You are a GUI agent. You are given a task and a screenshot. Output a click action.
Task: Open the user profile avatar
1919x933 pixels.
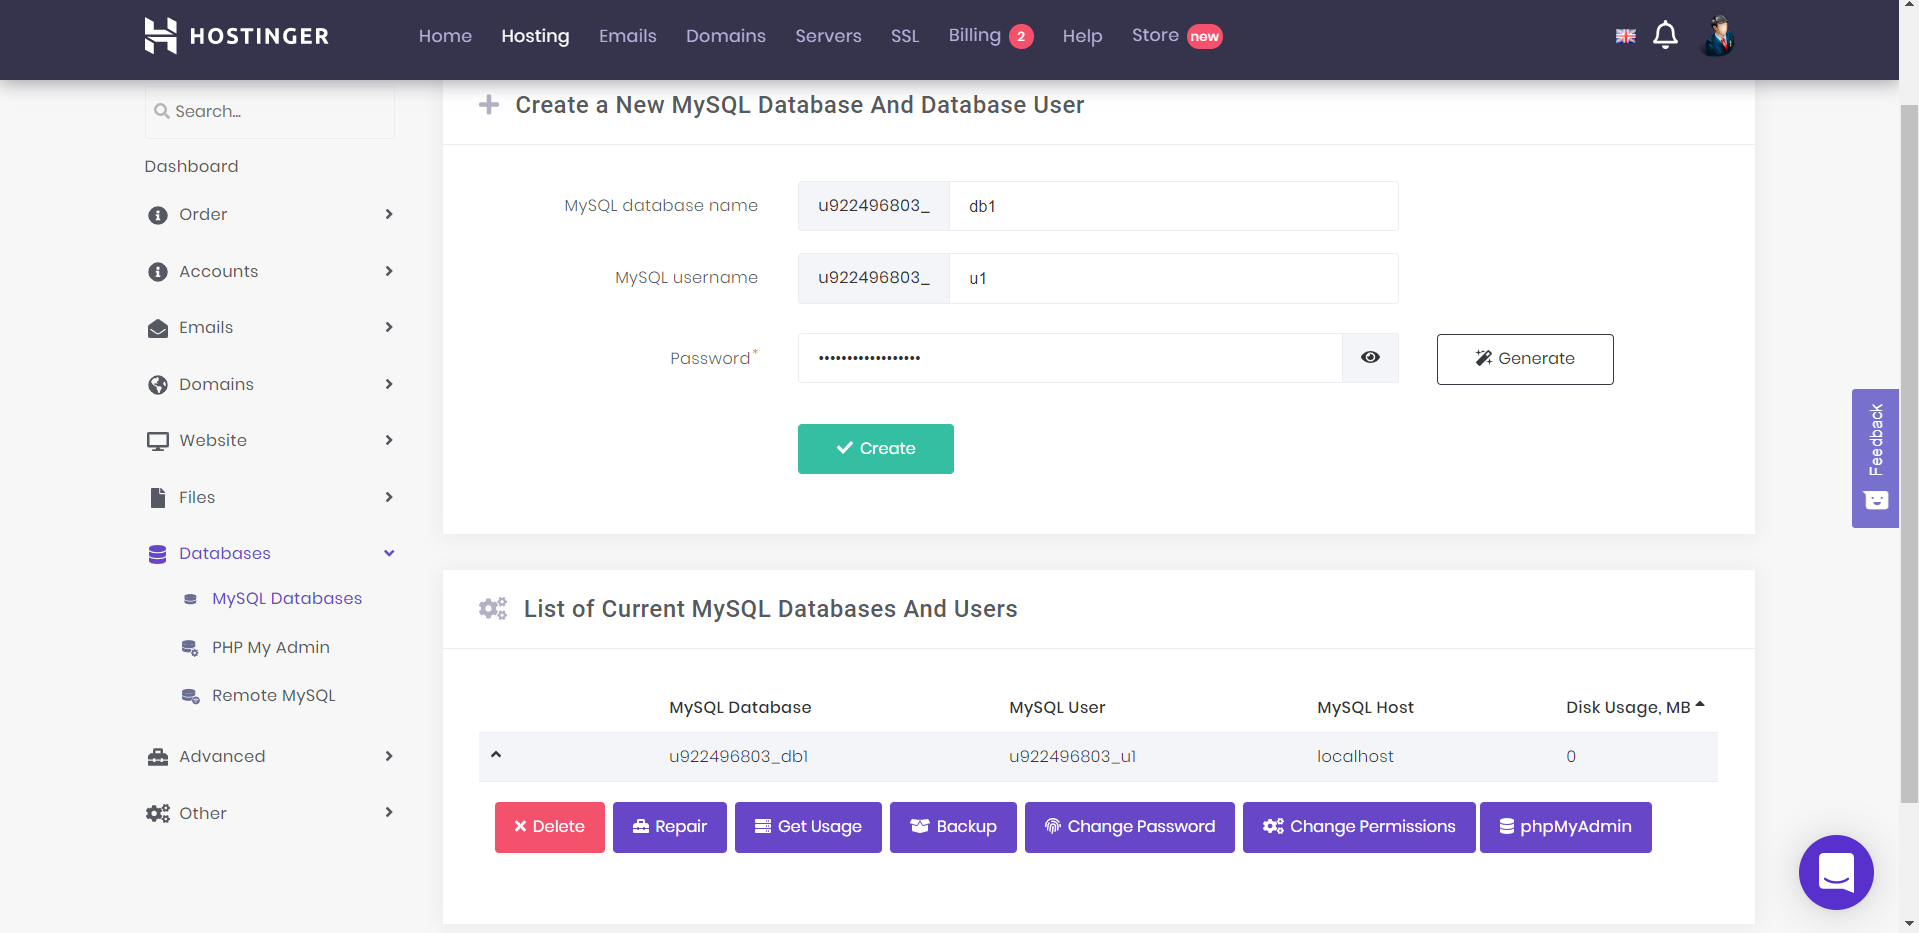tap(1718, 36)
